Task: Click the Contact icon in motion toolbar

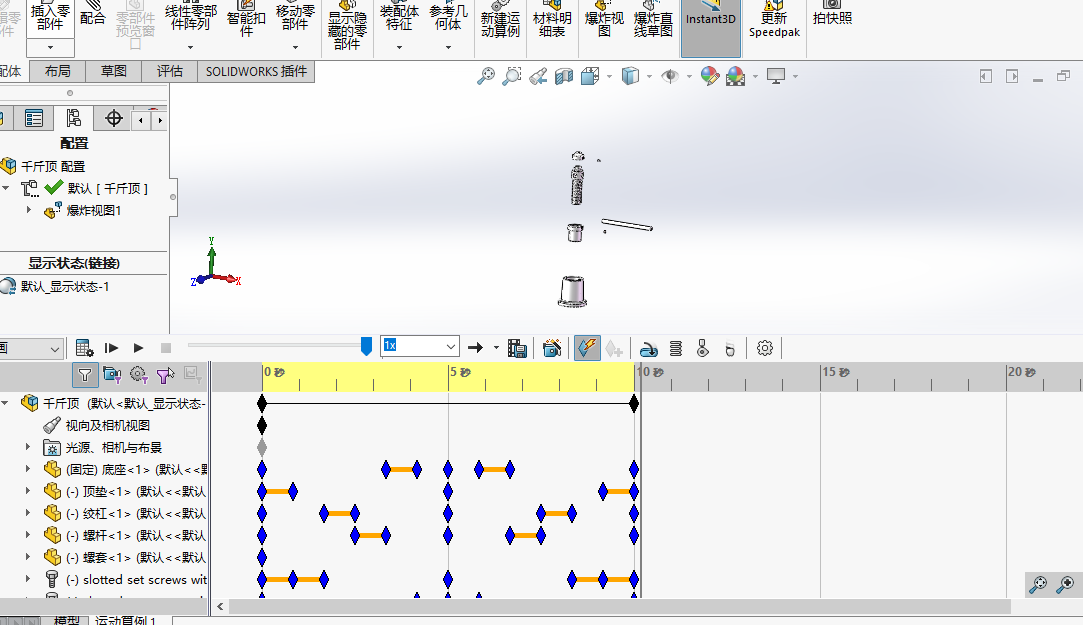Action: point(703,349)
